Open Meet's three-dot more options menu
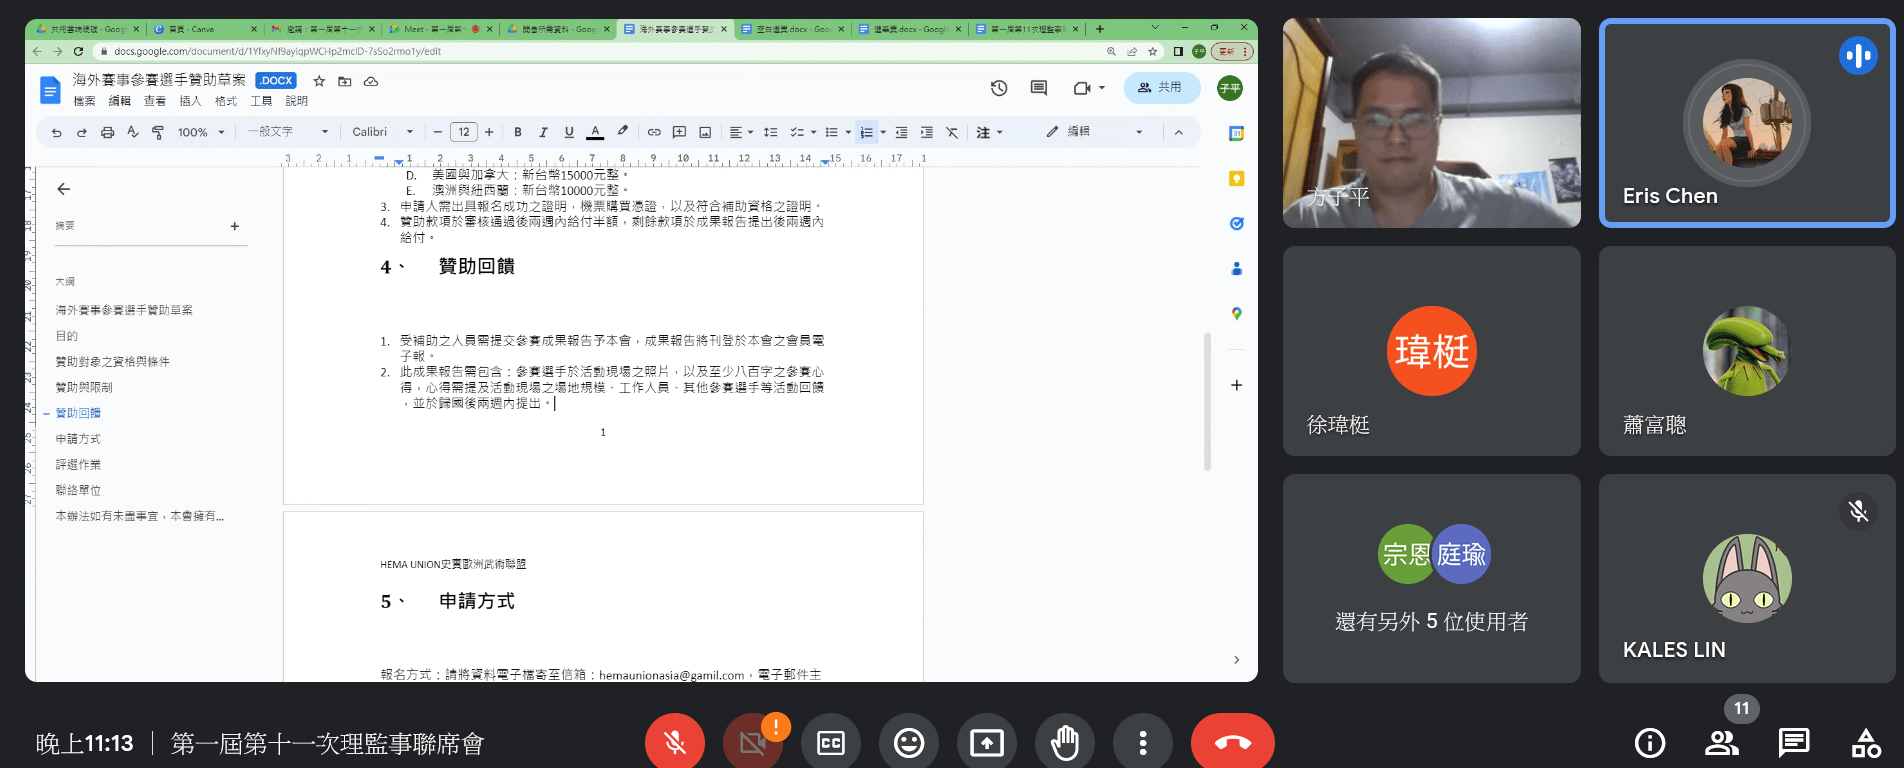The height and width of the screenshot is (768, 1904). (x=1143, y=743)
